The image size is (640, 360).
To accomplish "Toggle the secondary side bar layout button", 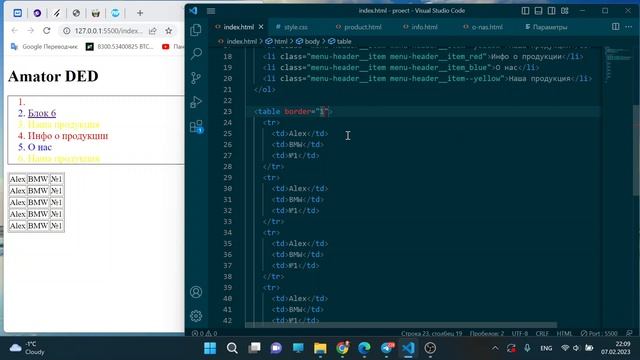I will pos(551,11).
